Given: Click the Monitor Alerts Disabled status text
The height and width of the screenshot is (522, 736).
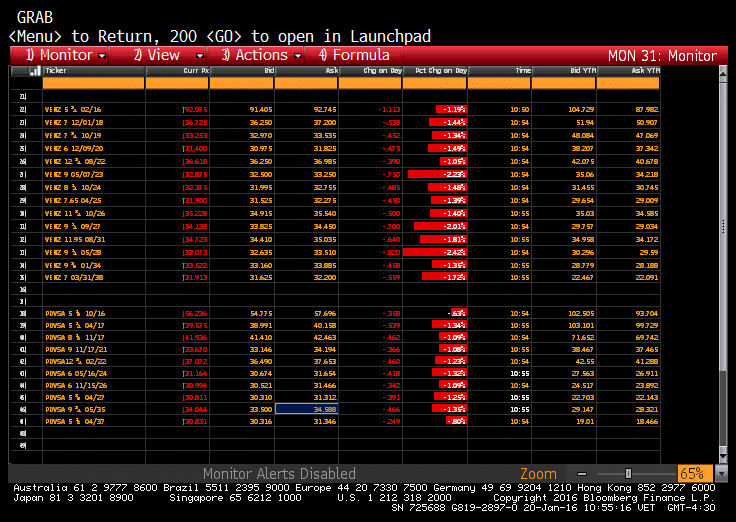Looking at the screenshot, I should (x=279, y=474).
